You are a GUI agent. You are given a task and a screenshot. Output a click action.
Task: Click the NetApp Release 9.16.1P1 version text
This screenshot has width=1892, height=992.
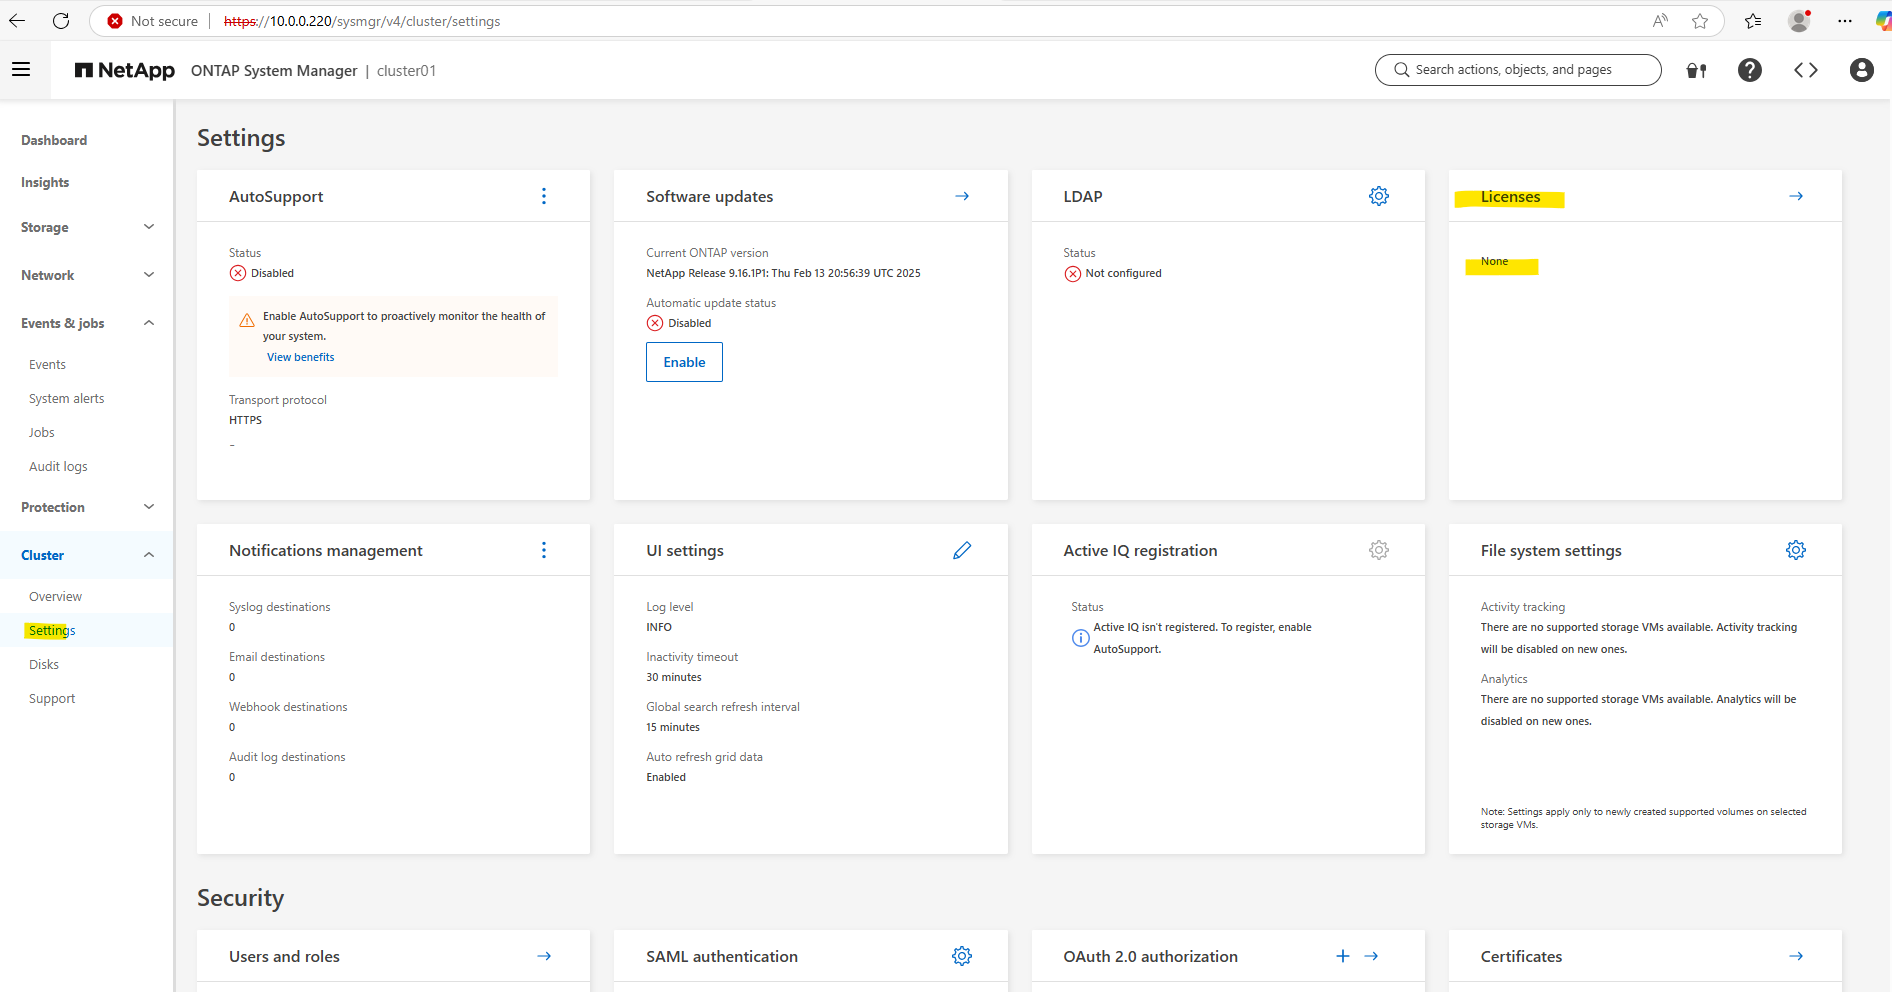783,273
